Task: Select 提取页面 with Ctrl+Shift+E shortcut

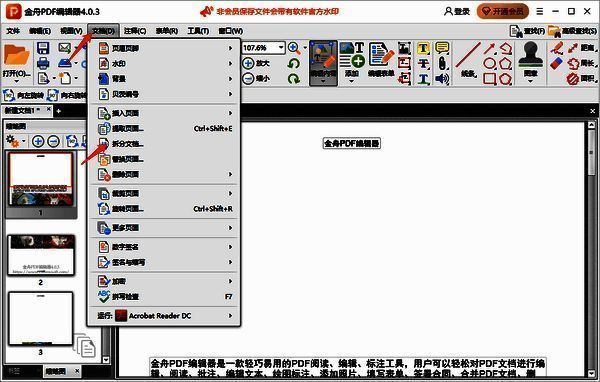Action: tap(165, 129)
